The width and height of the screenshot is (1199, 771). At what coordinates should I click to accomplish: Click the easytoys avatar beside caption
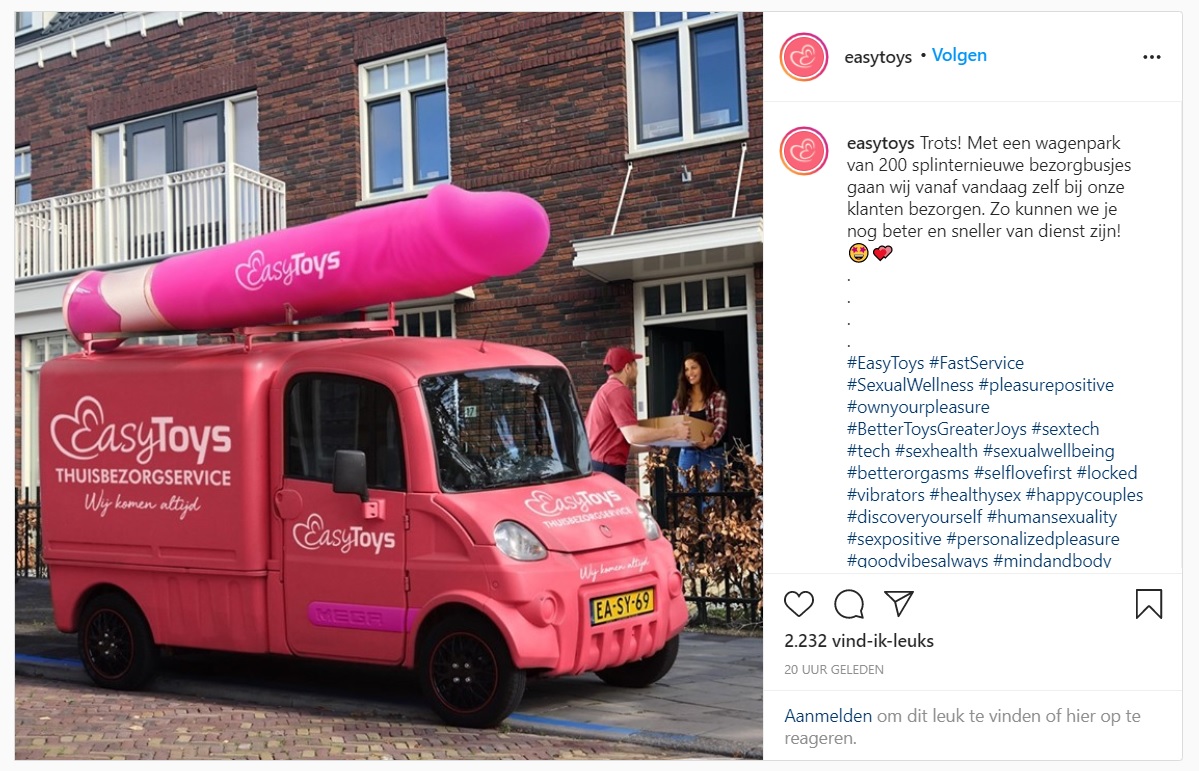(x=804, y=151)
